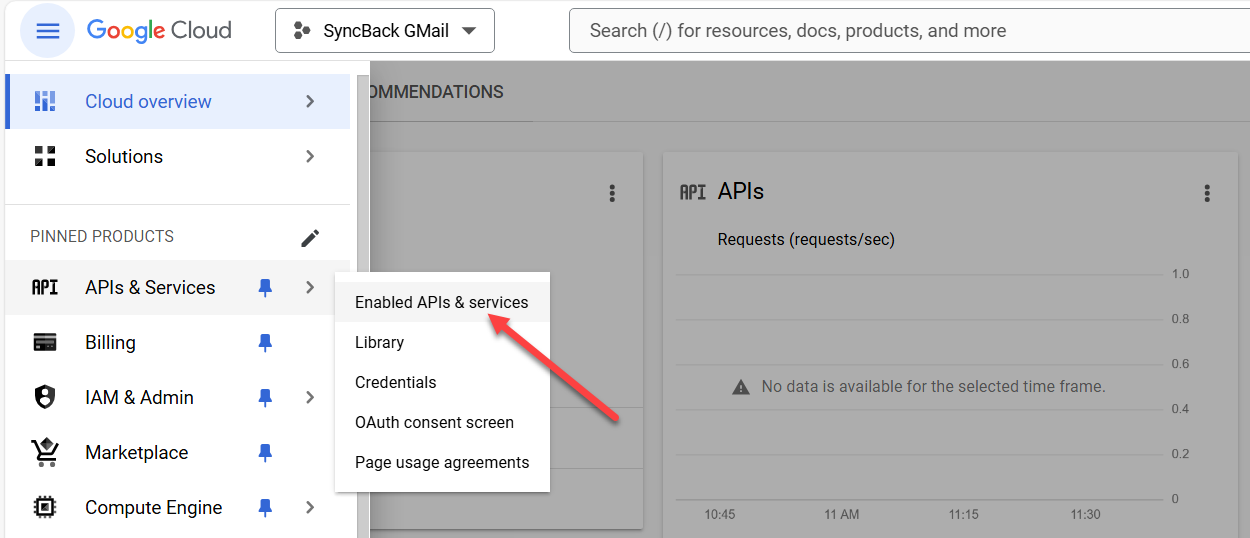Open the SyncBack GMail project selector
The width and height of the screenshot is (1250, 538).
click(x=385, y=31)
